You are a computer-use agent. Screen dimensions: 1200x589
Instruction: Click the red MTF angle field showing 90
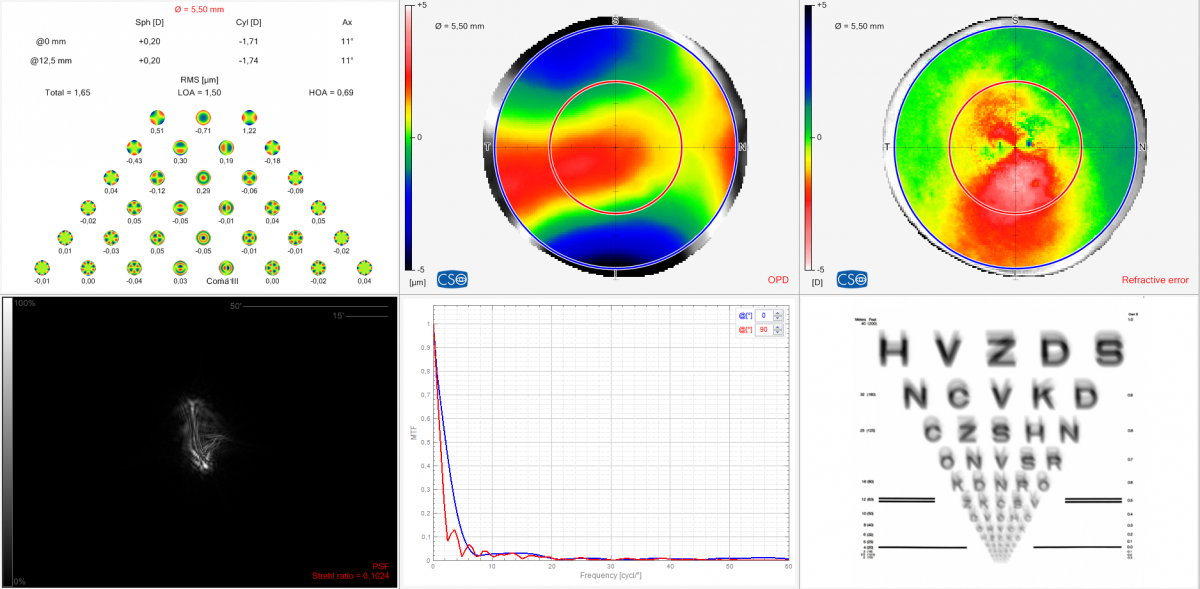(x=762, y=330)
